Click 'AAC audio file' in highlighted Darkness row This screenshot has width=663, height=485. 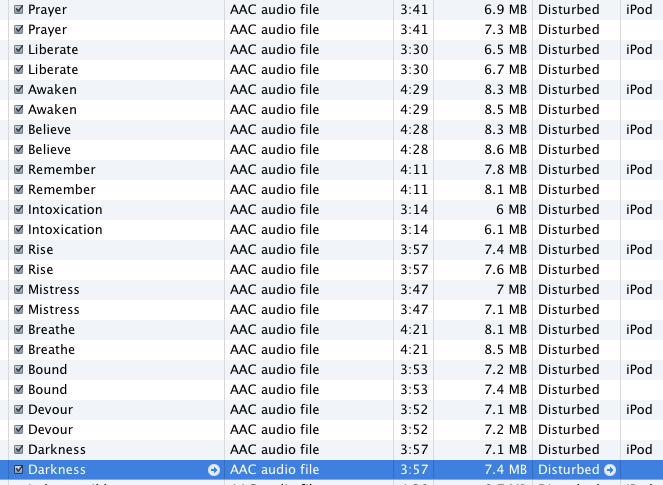pyautogui.click(x=274, y=469)
